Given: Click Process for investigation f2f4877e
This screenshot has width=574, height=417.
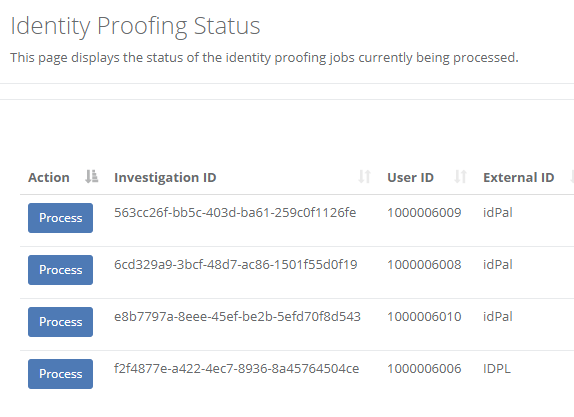Looking at the screenshot, I should pos(60,374).
